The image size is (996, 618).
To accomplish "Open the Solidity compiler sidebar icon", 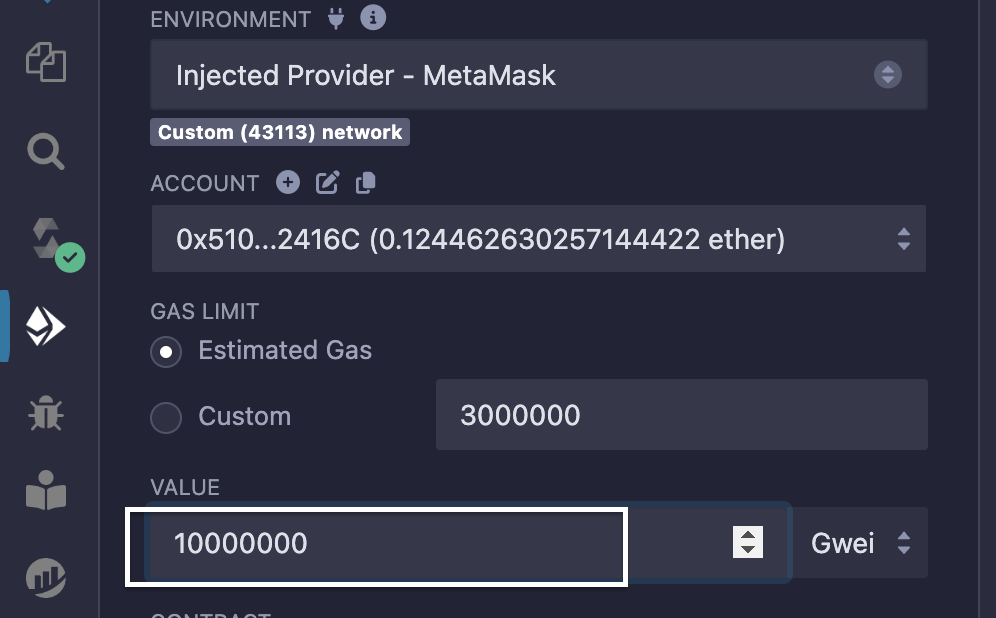I will [48, 240].
